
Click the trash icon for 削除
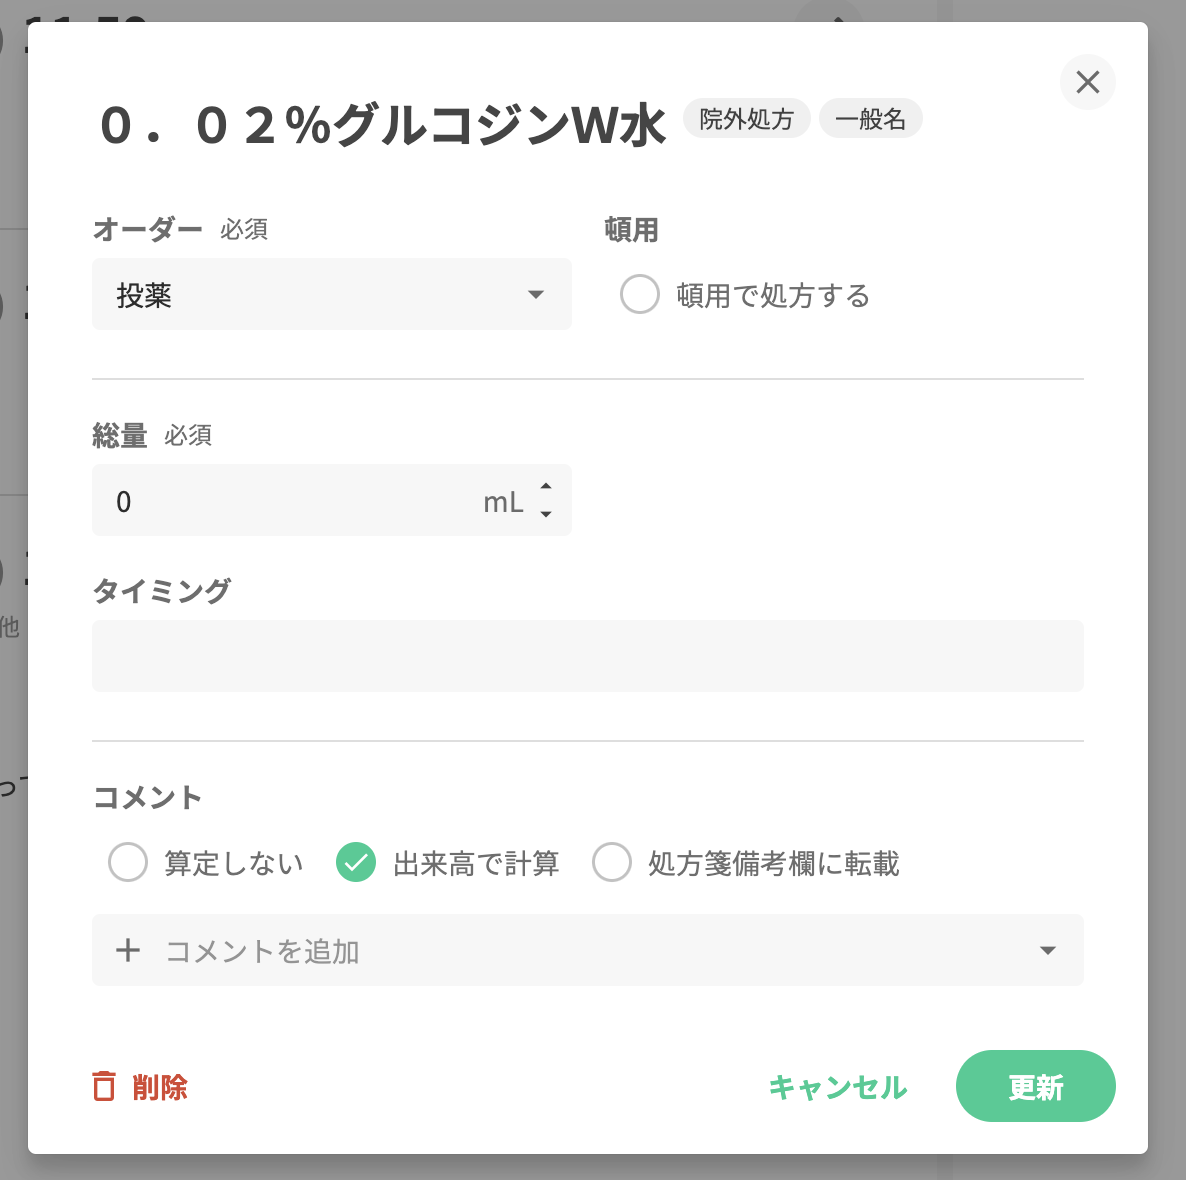104,1086
